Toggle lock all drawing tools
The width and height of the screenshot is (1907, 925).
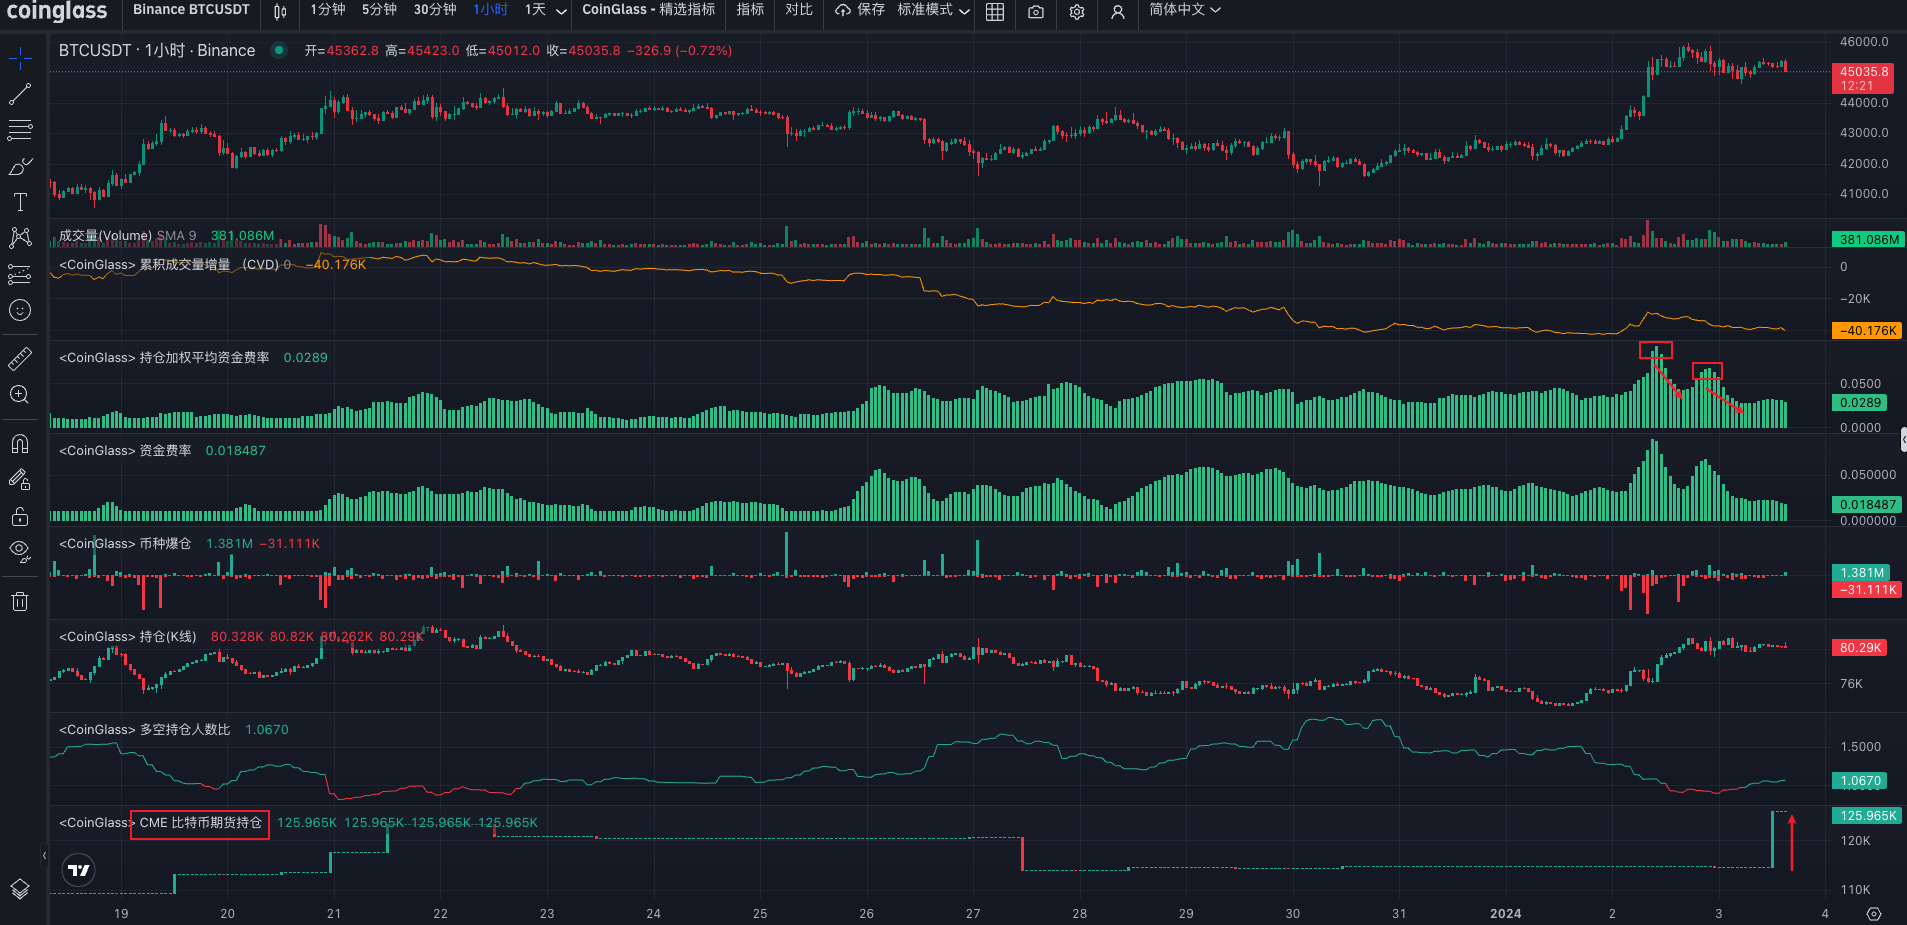tap(20, 516)
